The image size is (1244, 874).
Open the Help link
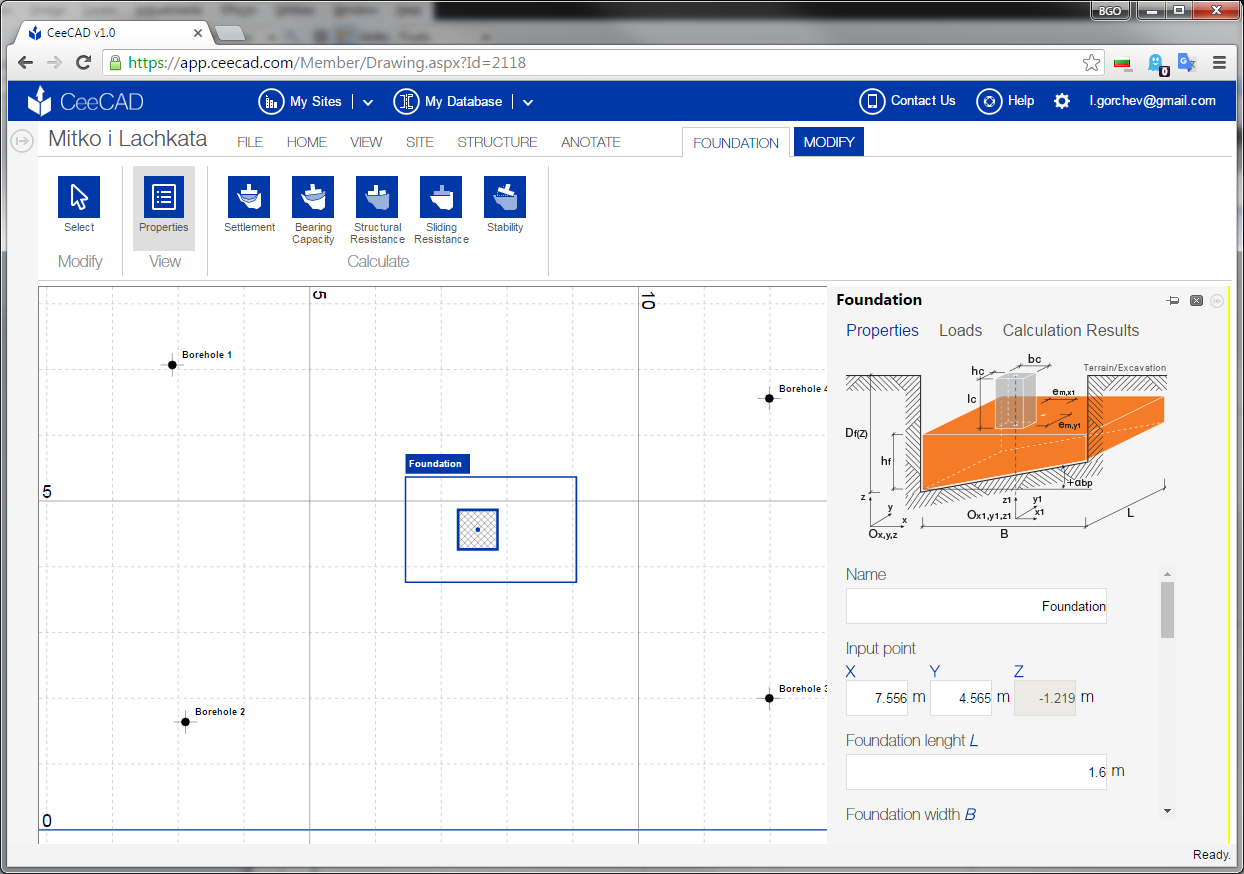pos(1005,101)
